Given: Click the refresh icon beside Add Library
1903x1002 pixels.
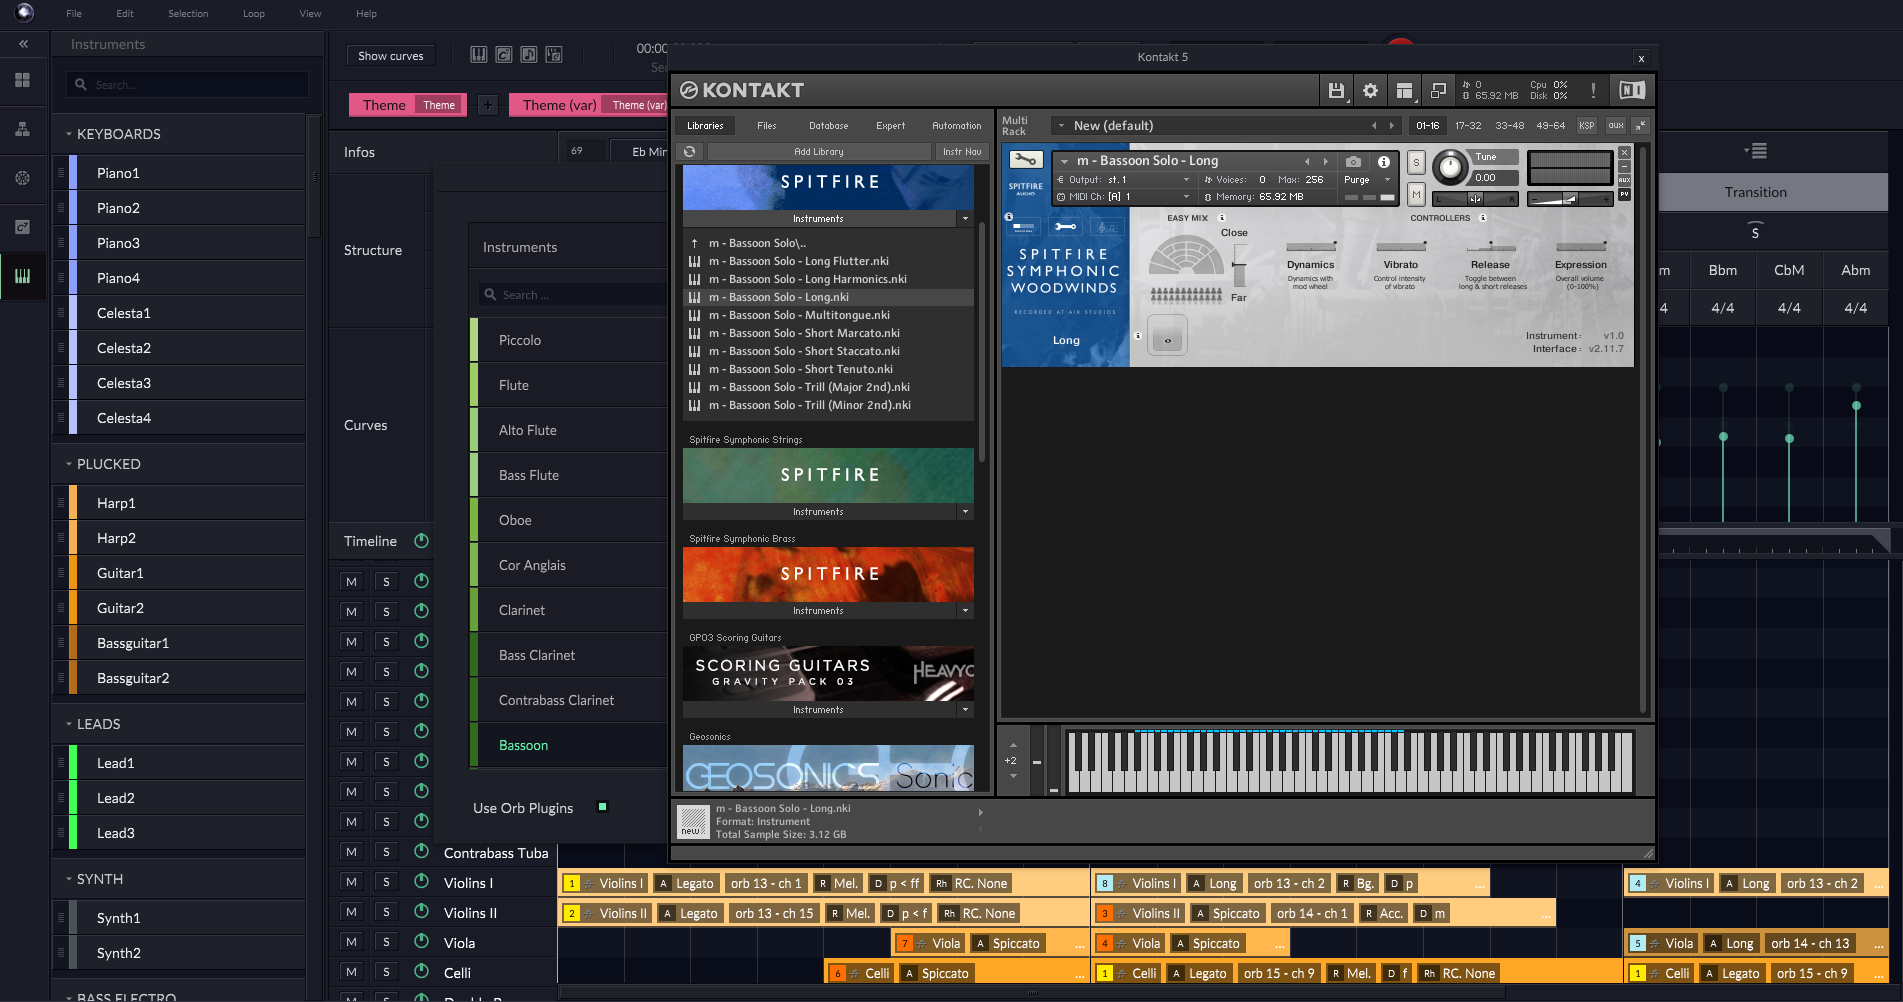Looking at the screenshot, I should click(x=690, y=152).
